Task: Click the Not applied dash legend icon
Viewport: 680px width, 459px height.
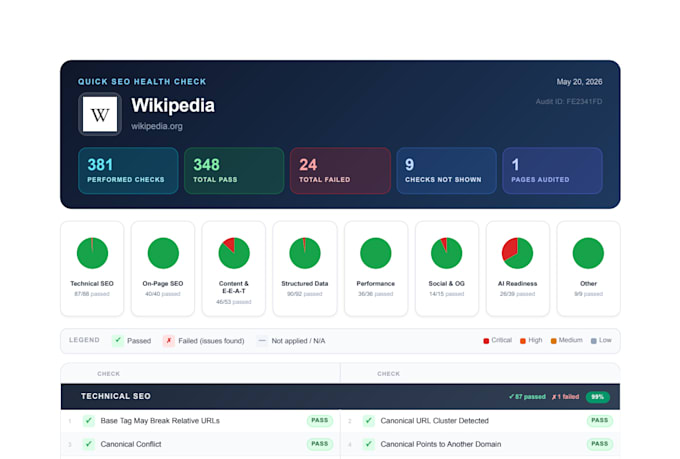Action: [x=262, y=341]
